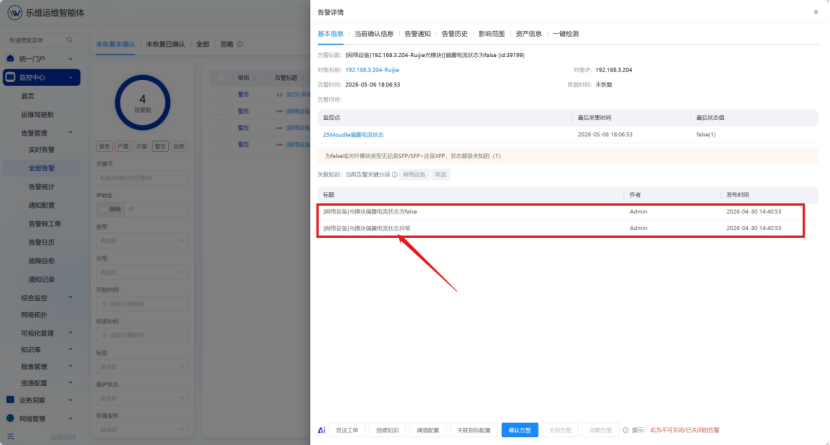Click the info icon after 当前告警关键分词
This screenshot has height=445, width=830.
[x=394, y=175]
